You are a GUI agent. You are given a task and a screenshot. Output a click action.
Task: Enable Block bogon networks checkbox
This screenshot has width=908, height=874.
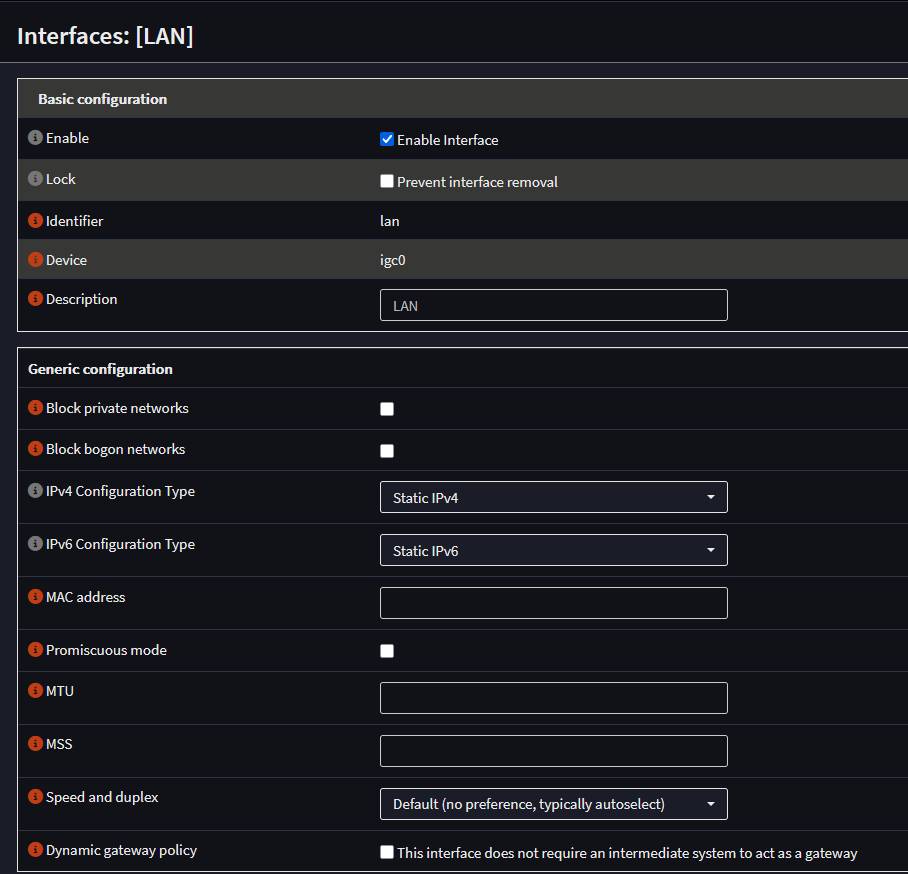tap(387, 451)
